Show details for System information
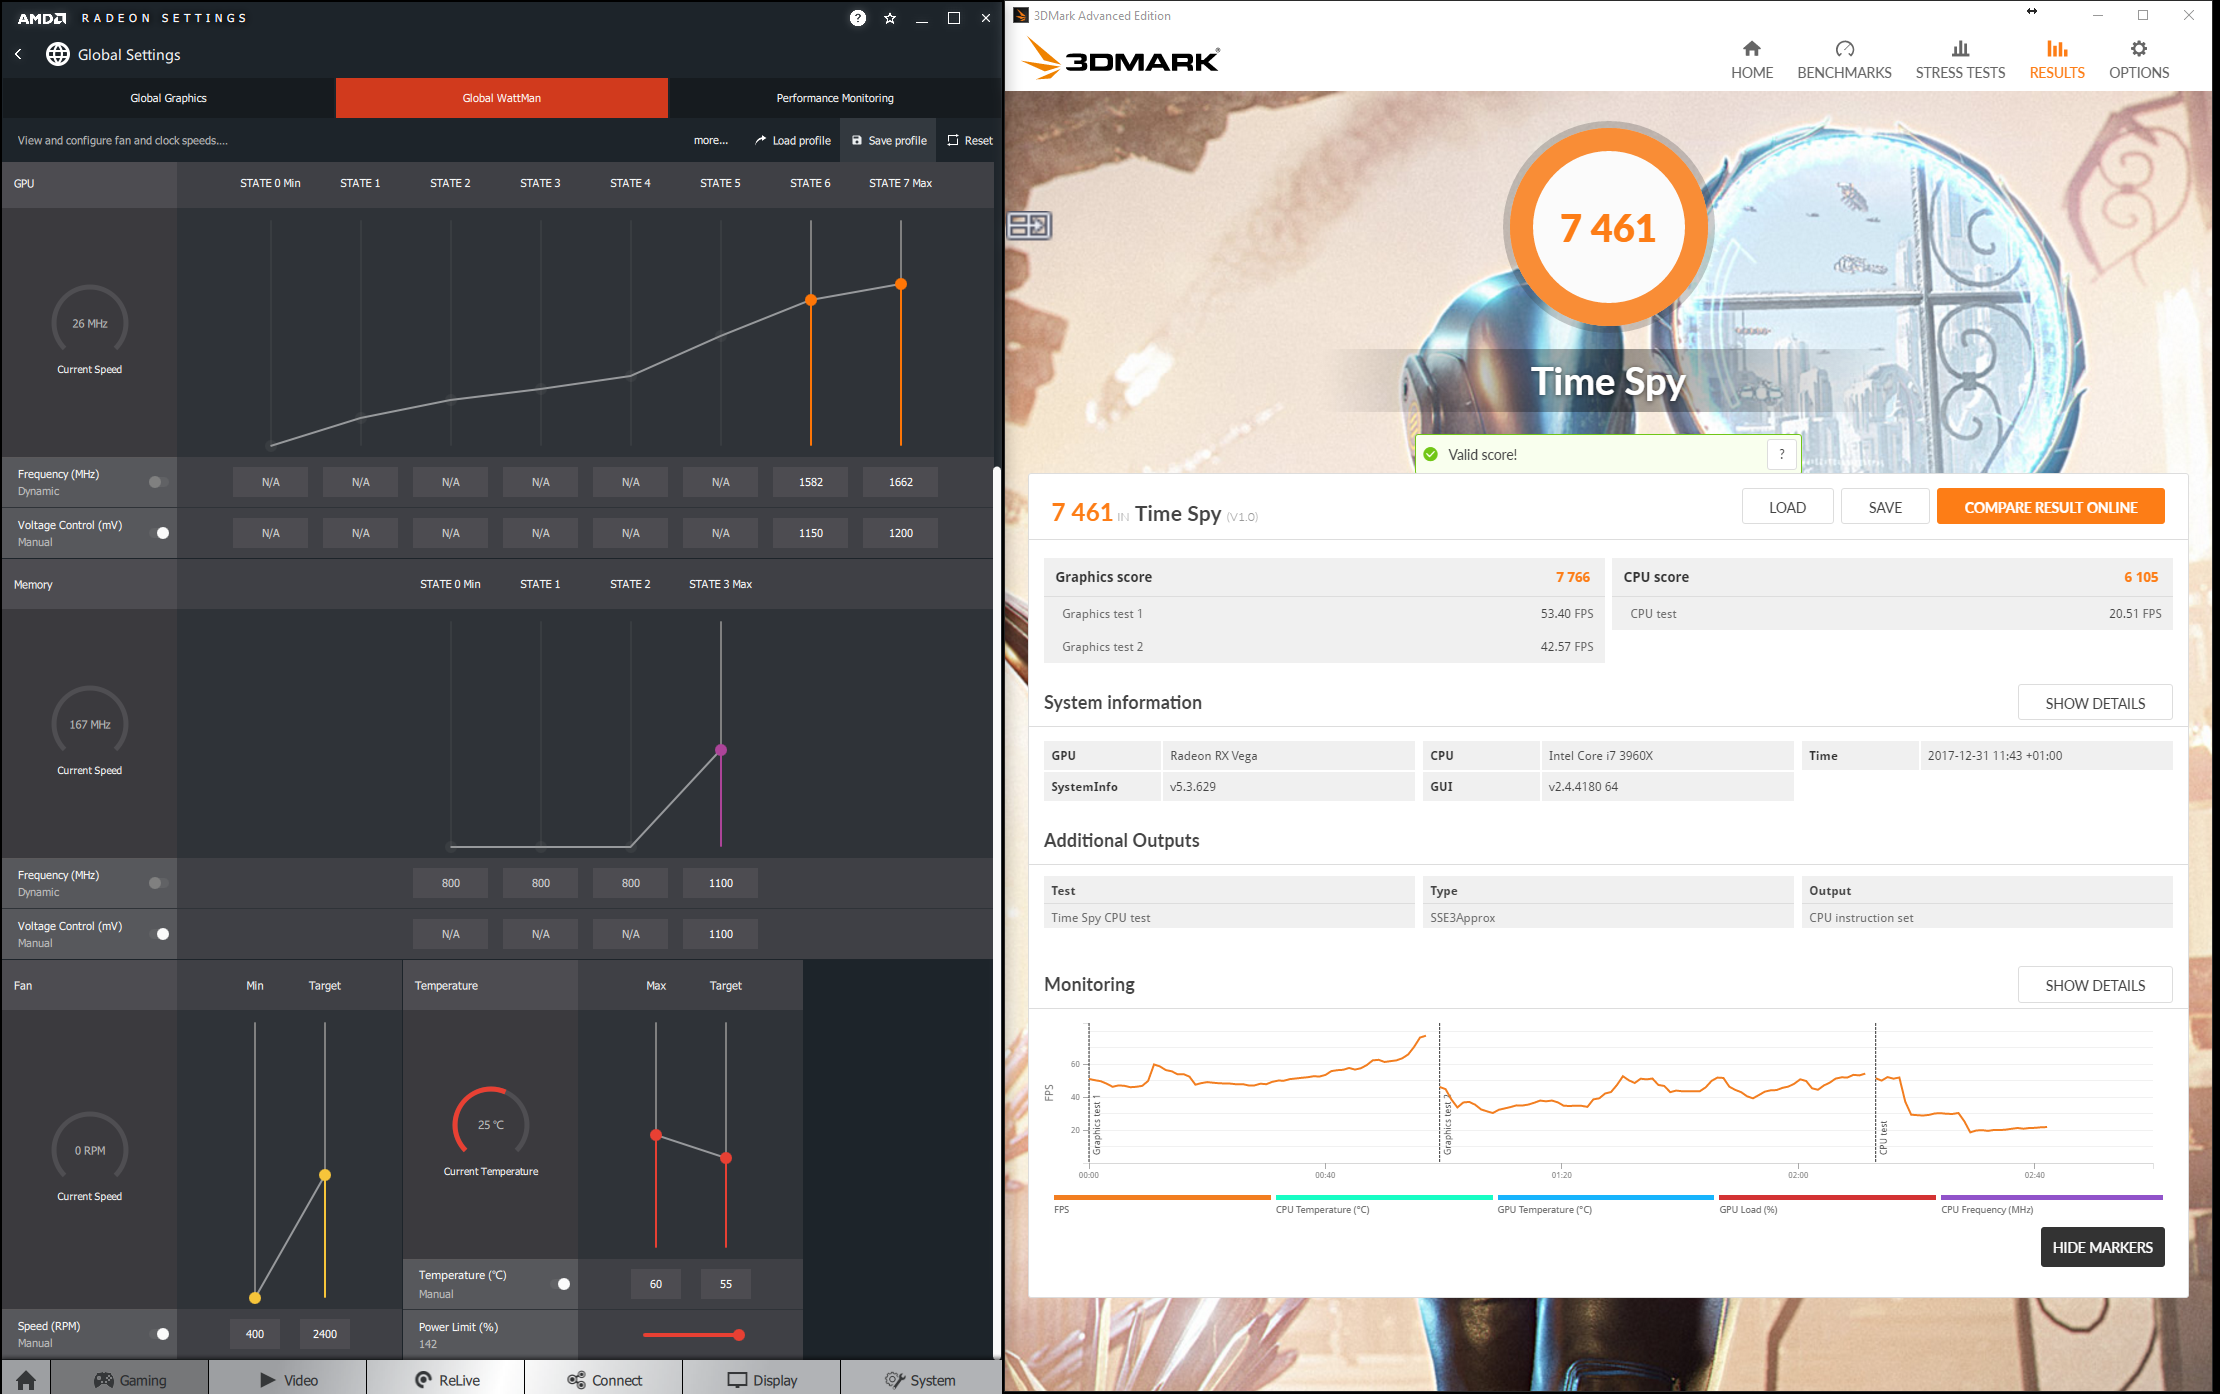 pyautogui.click(x=2094, y=703)
